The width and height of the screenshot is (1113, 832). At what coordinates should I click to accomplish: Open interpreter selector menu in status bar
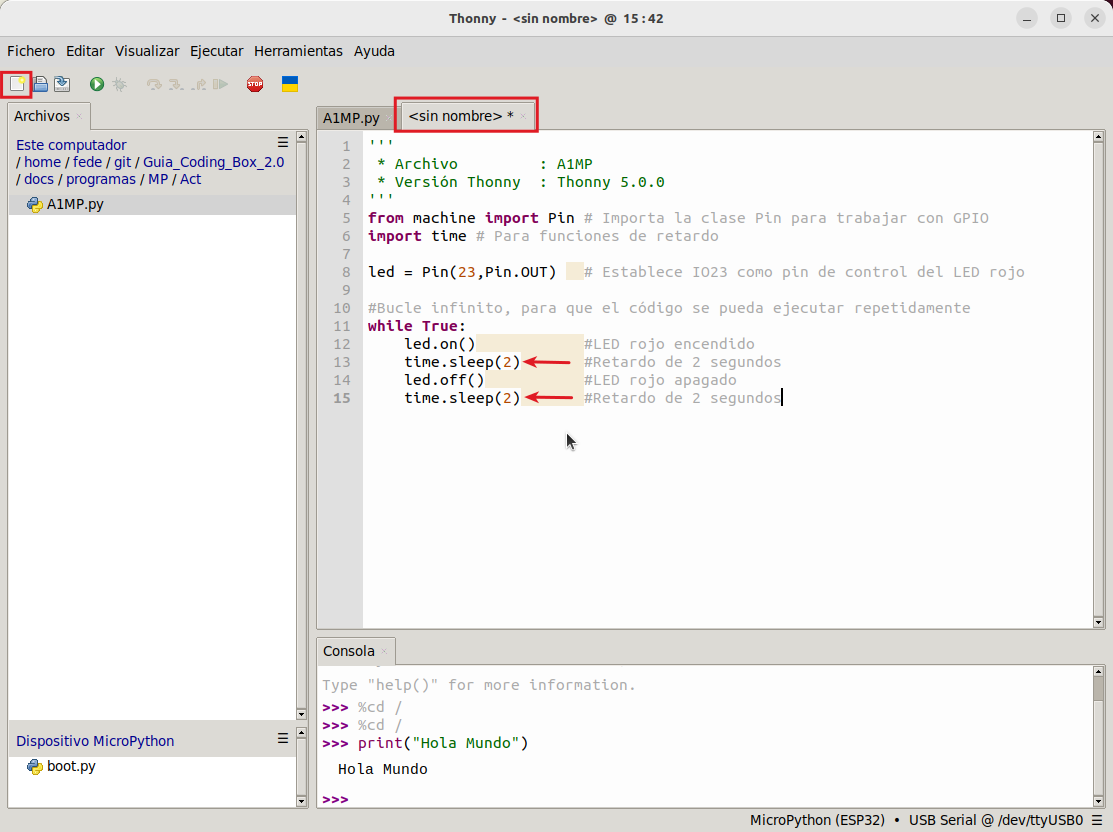tap(1097, 821)
